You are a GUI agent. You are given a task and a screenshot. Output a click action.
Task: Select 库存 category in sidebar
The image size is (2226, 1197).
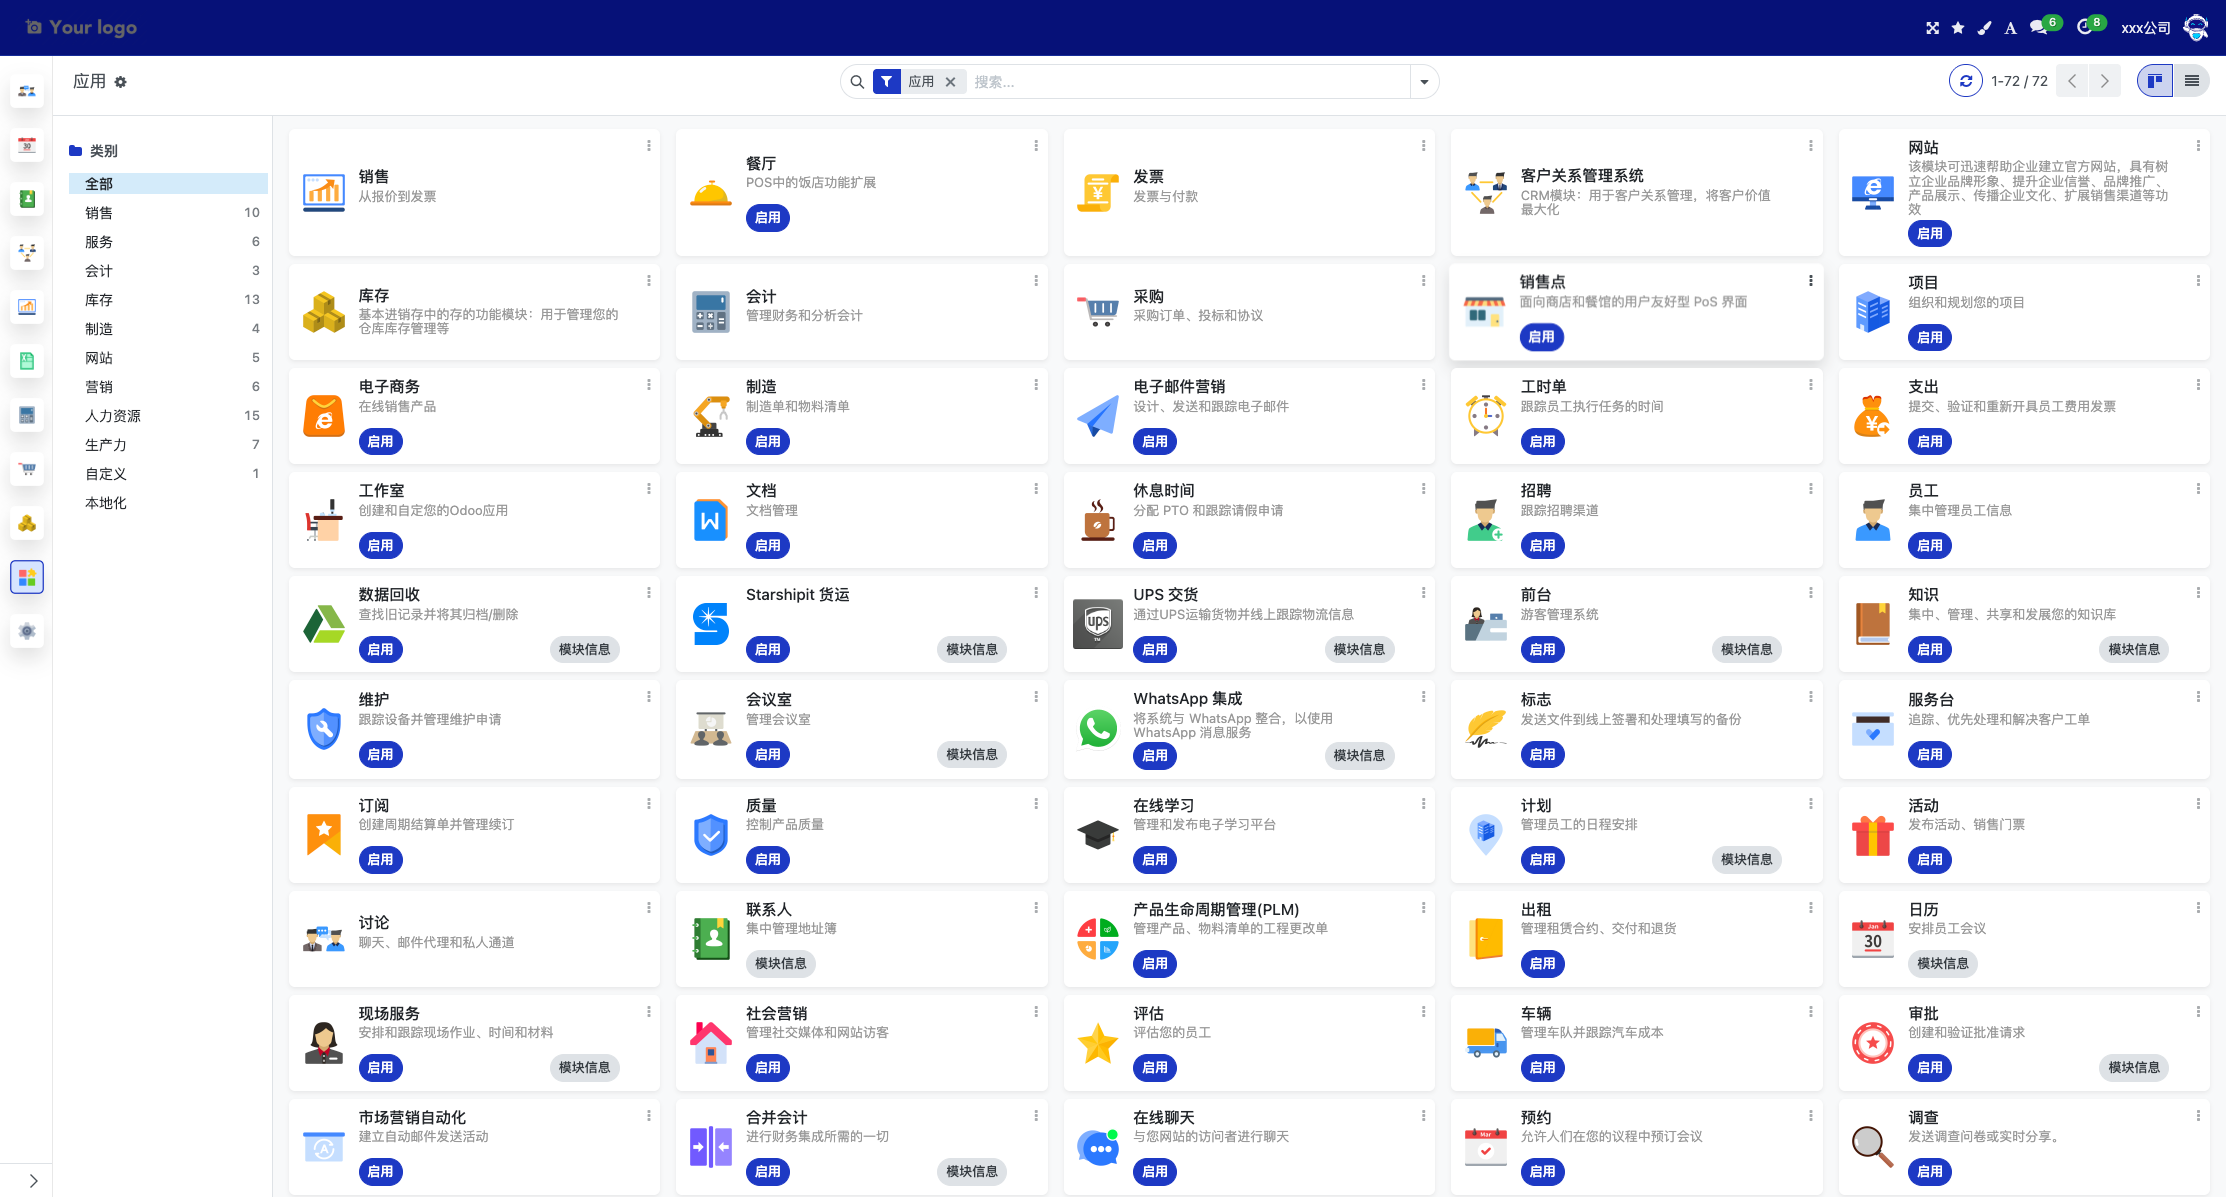99,299
